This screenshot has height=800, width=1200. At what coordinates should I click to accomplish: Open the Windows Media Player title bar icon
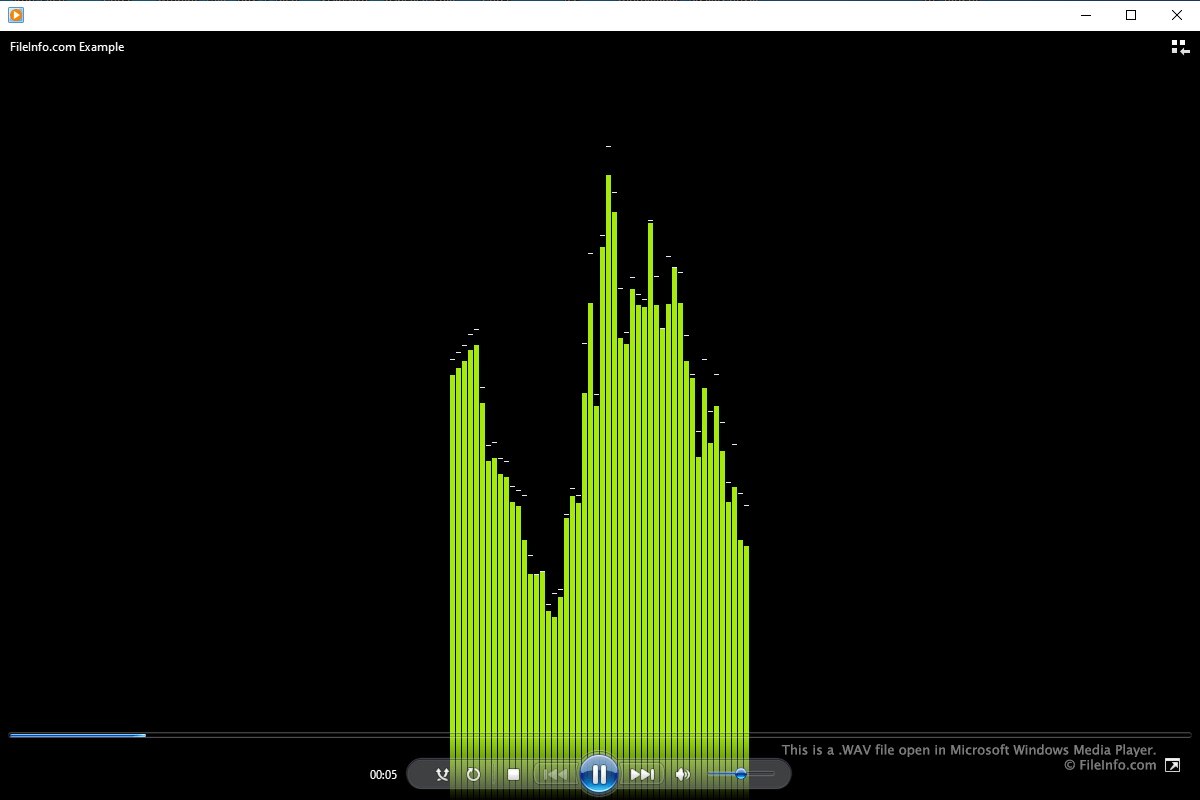(x=16, y=15)
